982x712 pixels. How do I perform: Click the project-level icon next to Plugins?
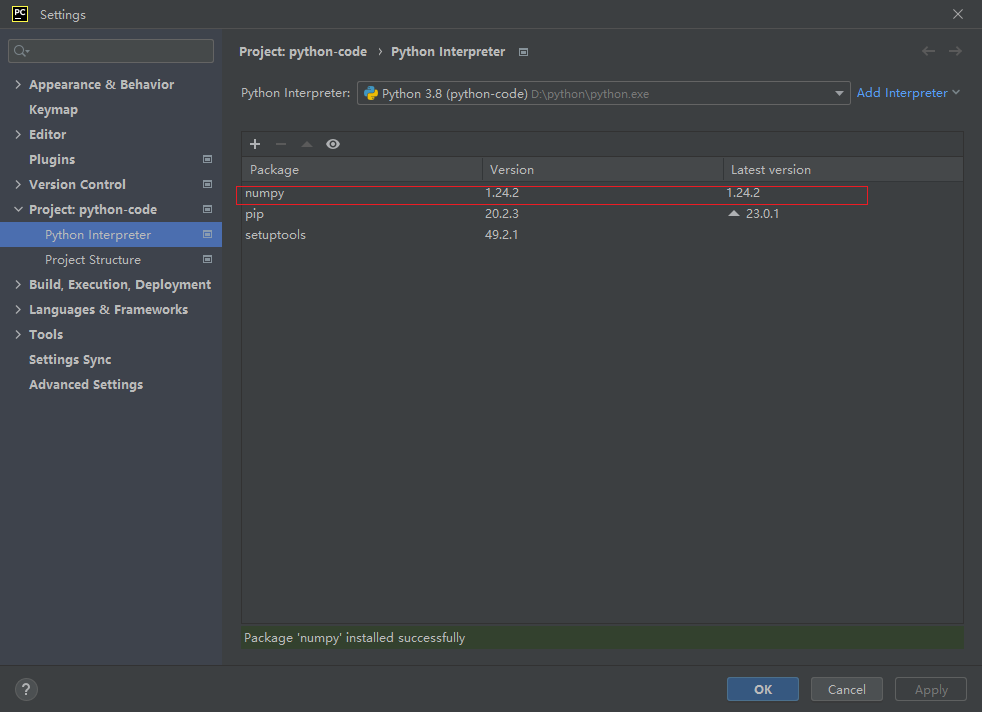pos(207,159)
